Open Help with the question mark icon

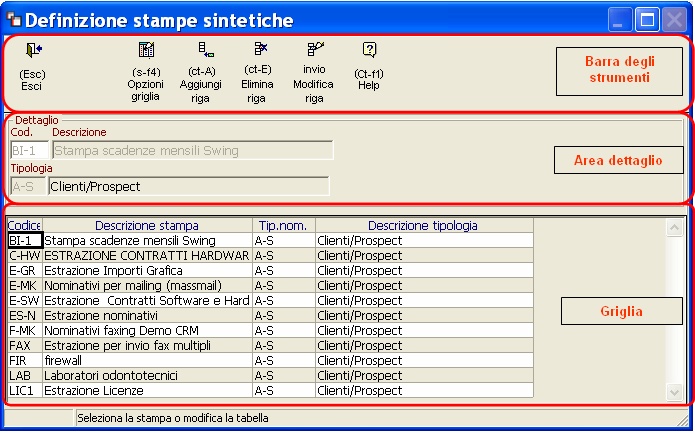[369, 50]
